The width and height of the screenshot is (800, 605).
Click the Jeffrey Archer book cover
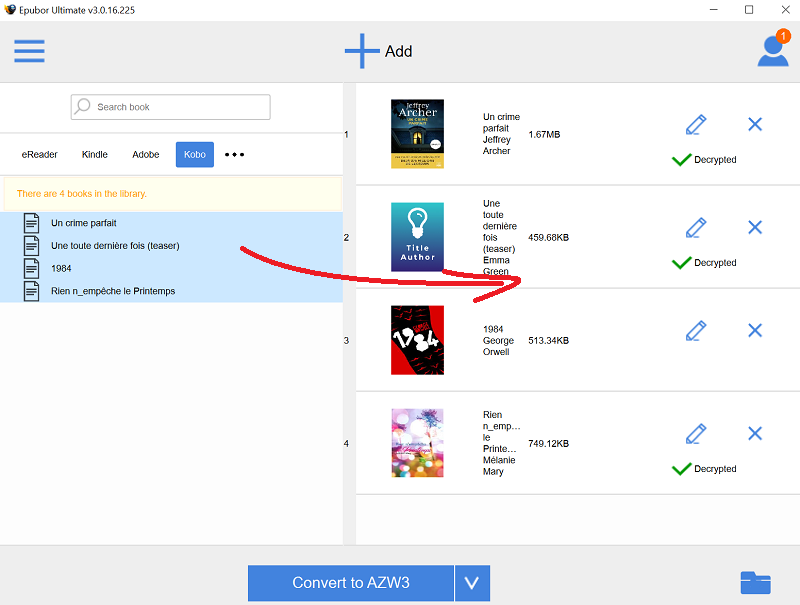pos(417,134)
